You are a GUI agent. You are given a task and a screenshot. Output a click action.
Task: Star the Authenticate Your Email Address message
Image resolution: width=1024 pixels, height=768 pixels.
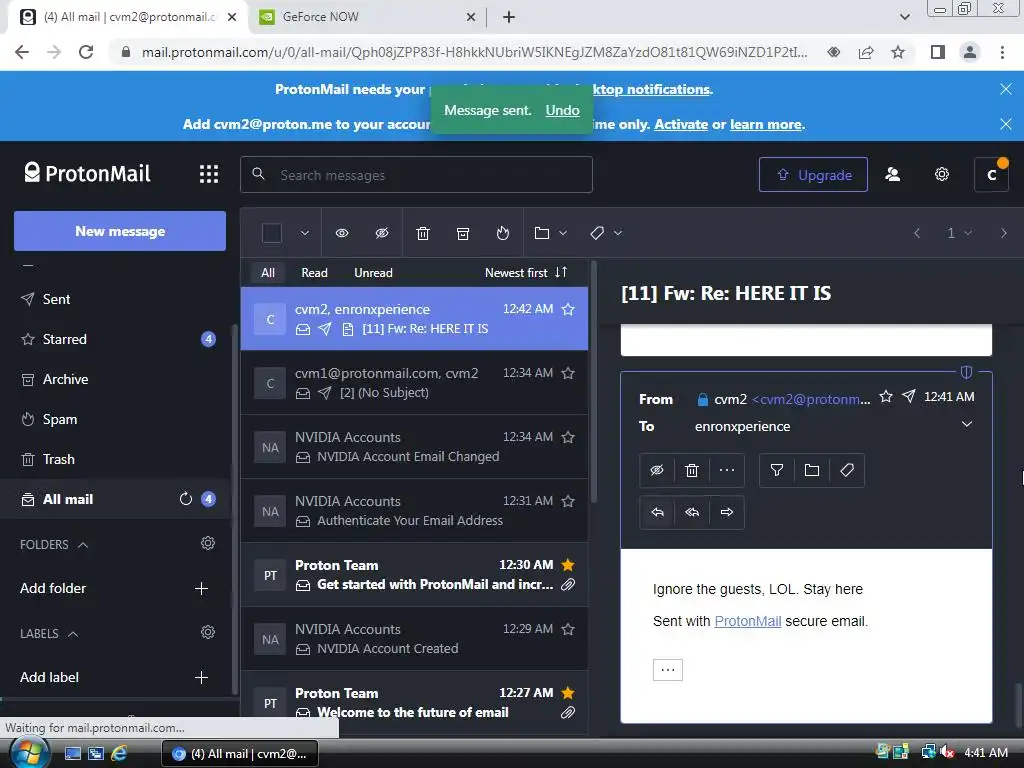pos(568,501)
